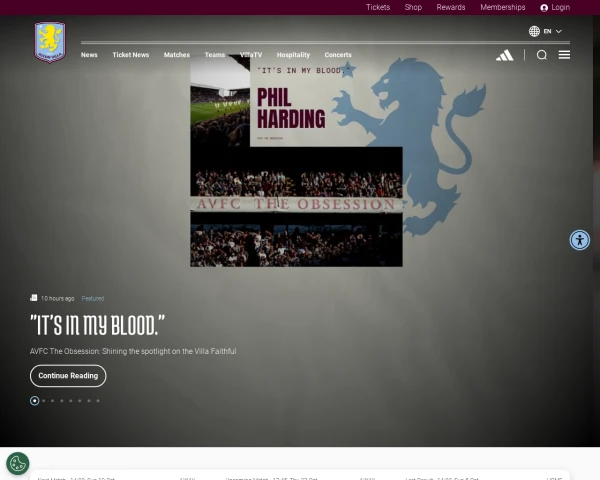Click the Continue Reading button

(x=68, y=376)
